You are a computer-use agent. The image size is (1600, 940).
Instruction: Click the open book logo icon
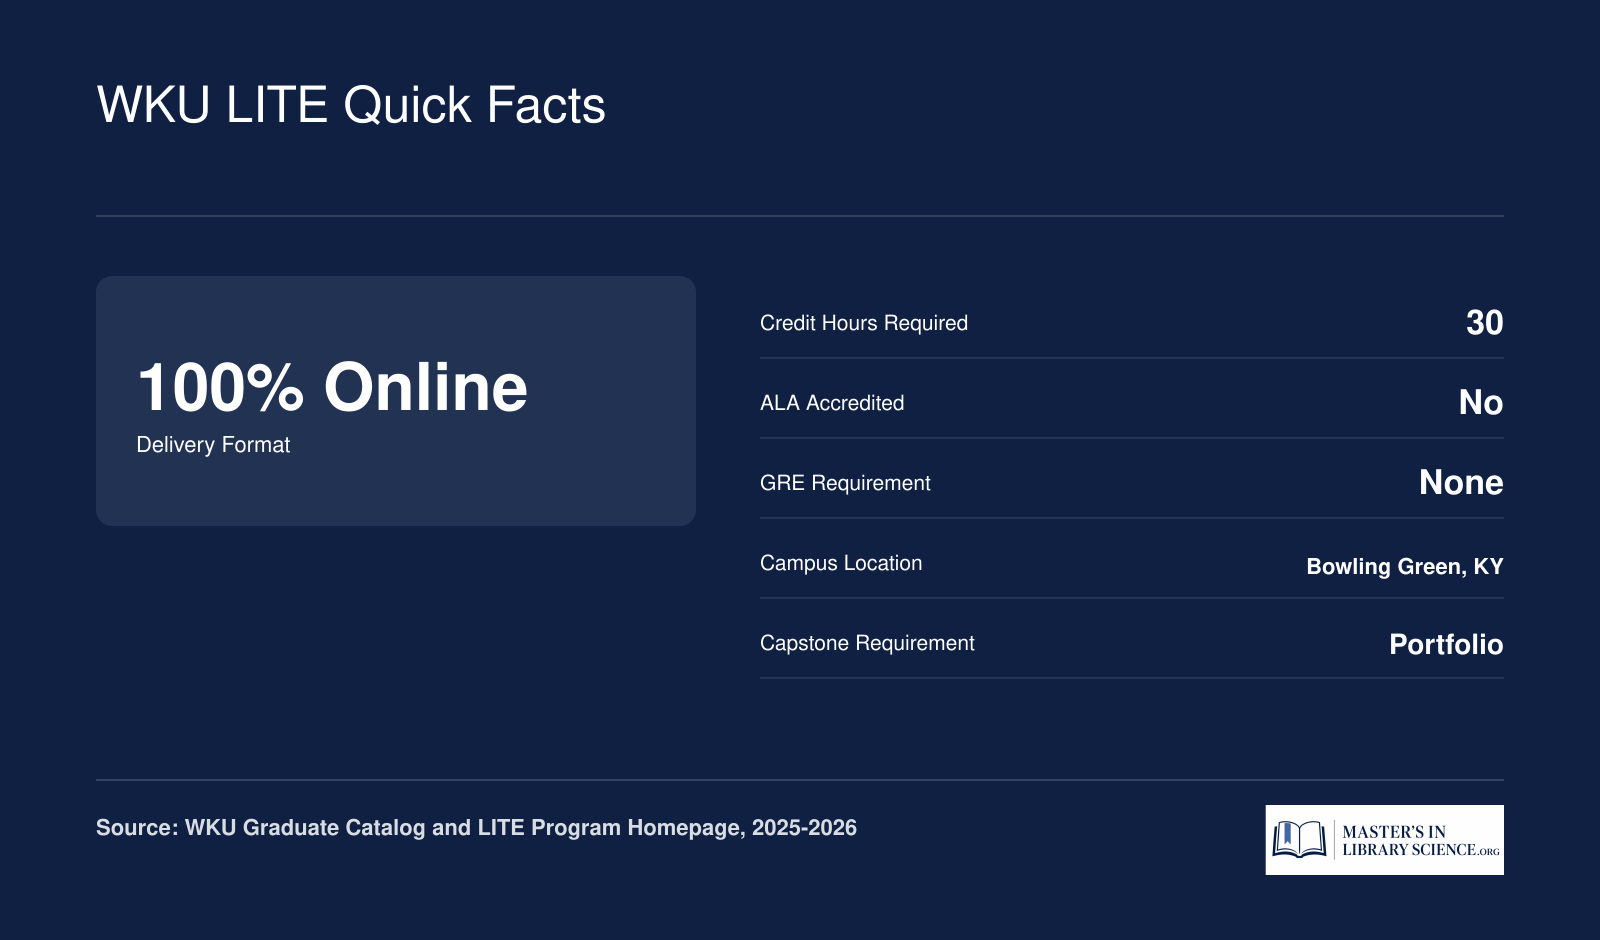pyautogui.click(x=1299, y=840)
